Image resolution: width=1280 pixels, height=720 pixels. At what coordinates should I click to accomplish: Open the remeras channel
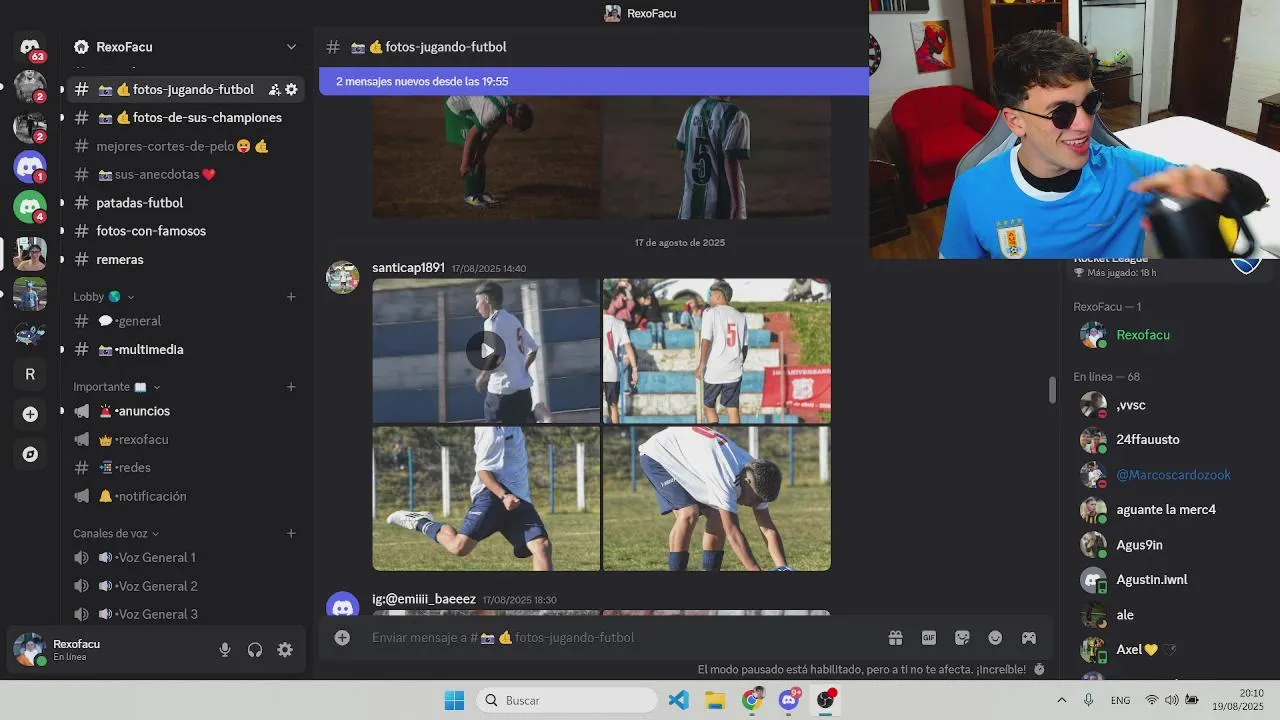click(186, 259)
